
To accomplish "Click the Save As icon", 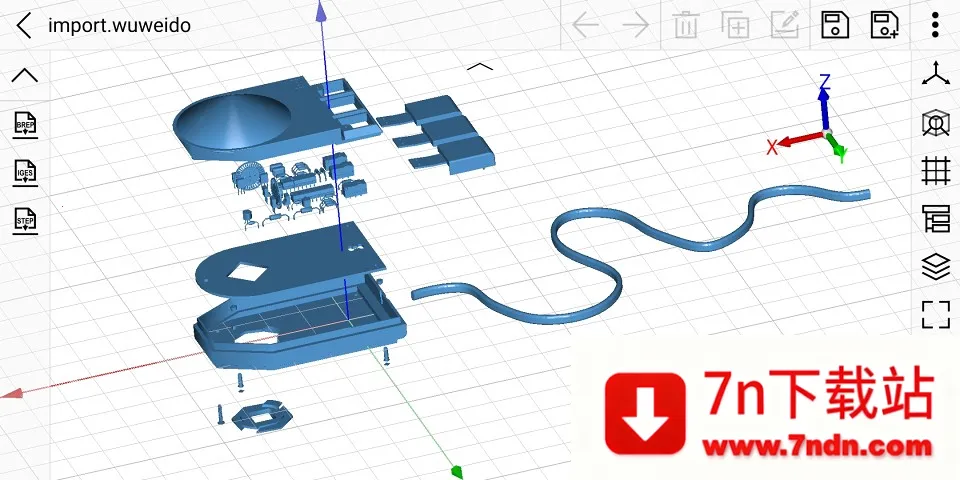I will [x=884, y=25].
